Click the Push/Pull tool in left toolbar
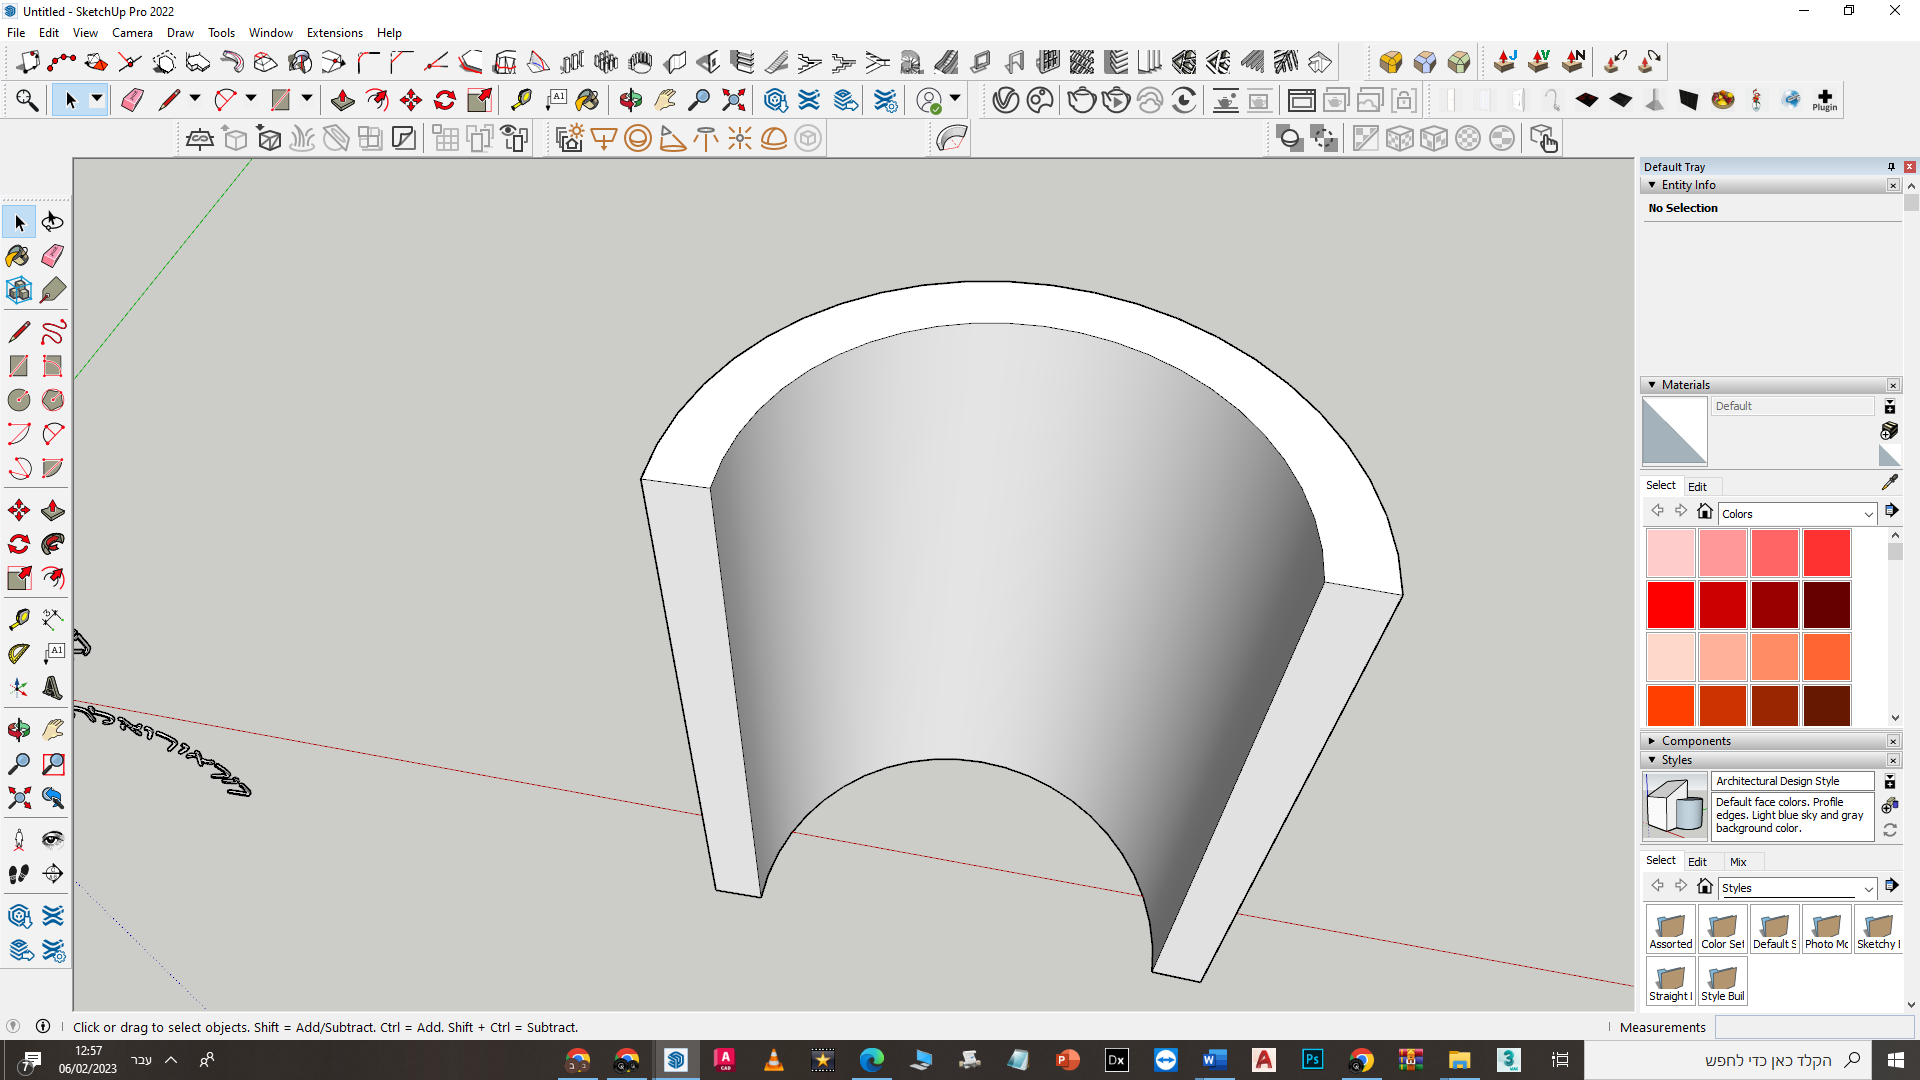1920x1080 pixels. point(53,511)
